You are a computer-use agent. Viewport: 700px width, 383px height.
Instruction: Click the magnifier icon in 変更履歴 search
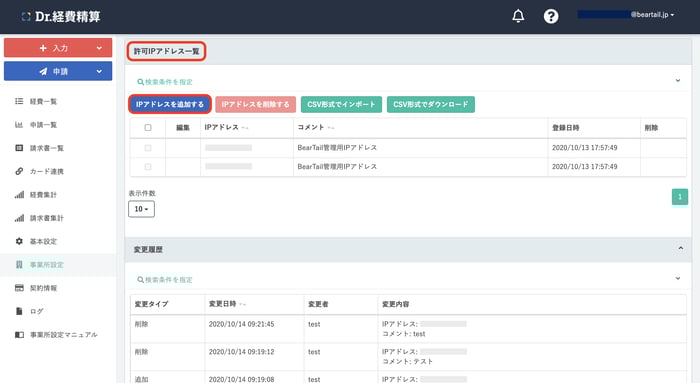tap(140, 279)
